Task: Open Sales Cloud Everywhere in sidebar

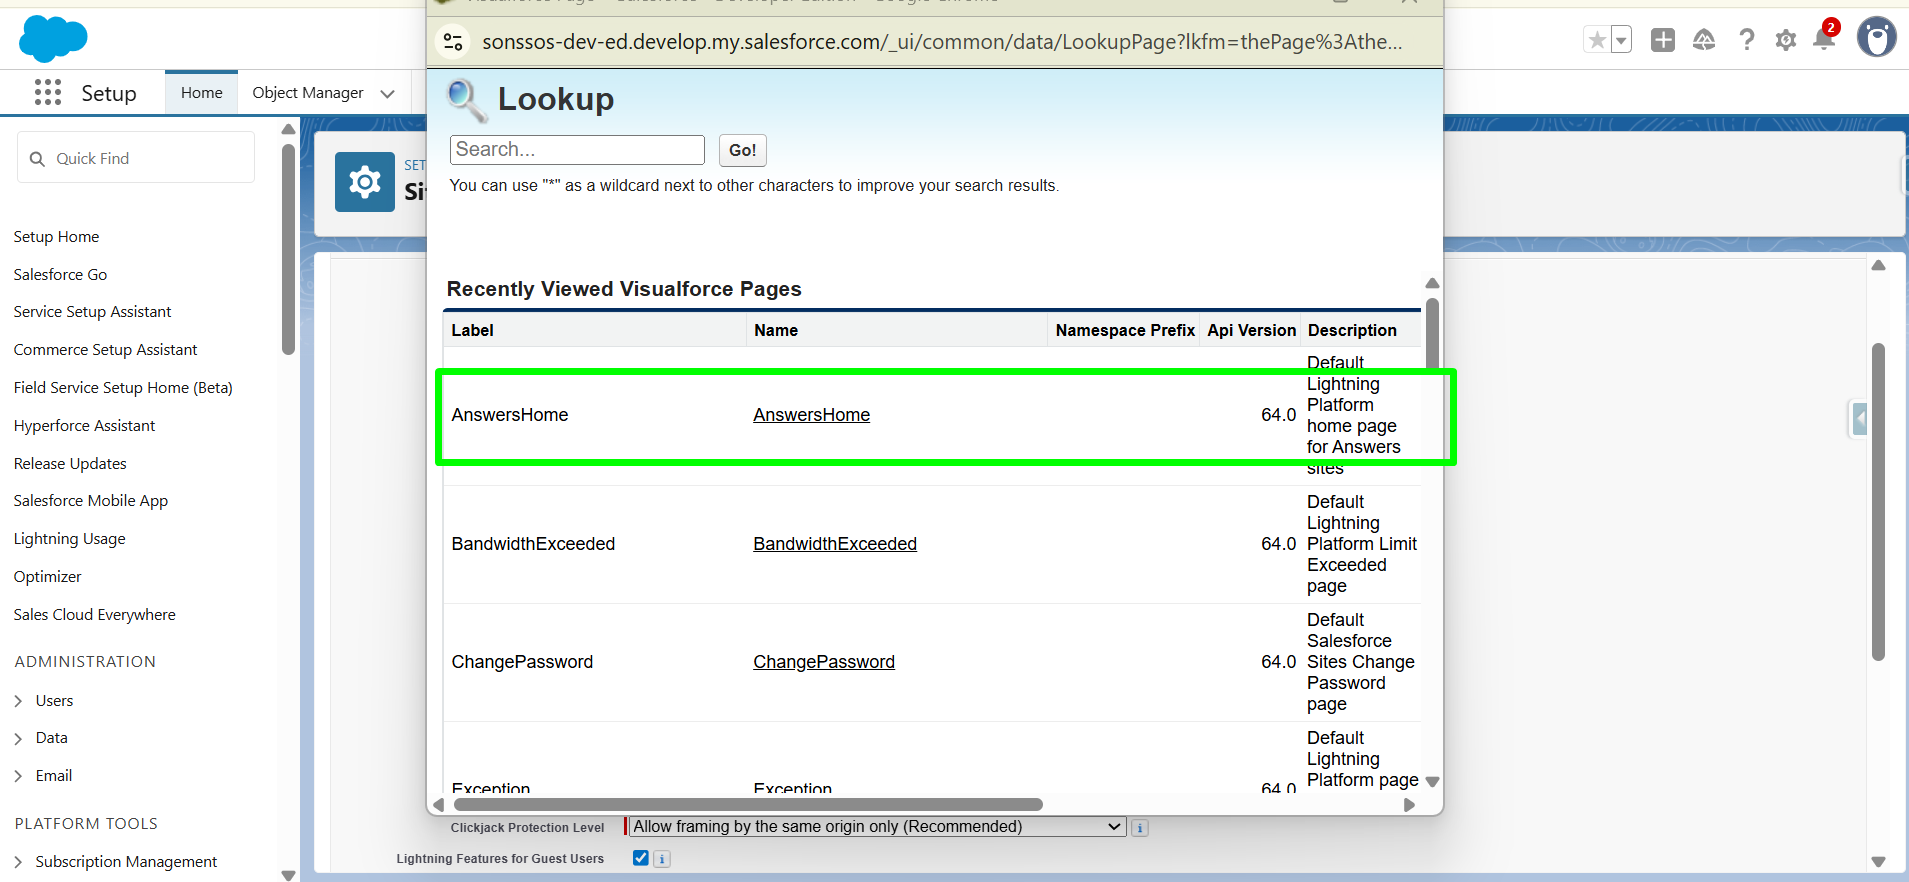Action: tap(94, 615)
